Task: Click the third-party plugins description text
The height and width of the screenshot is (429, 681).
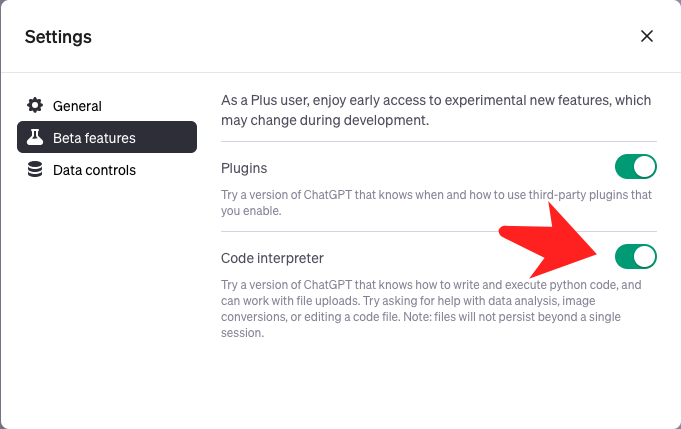Action: coord(436,203)
